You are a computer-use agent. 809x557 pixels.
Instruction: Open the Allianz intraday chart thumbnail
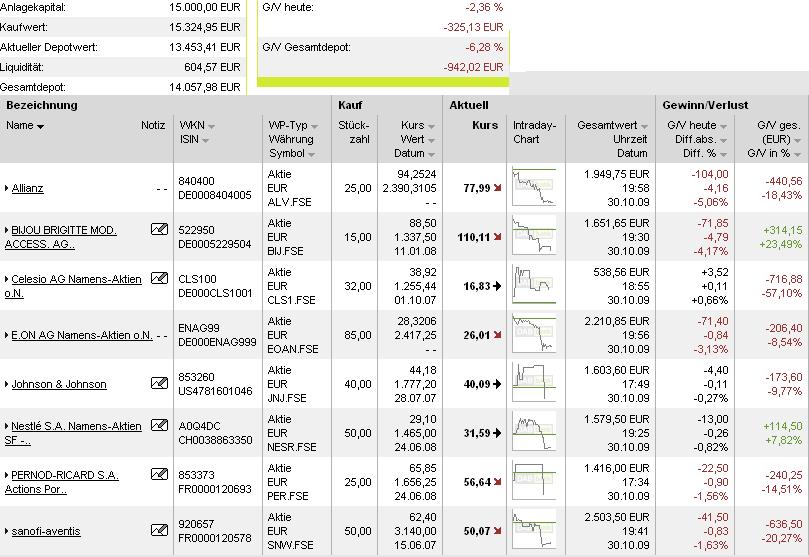pyautogui.click(x=534, y=187)
